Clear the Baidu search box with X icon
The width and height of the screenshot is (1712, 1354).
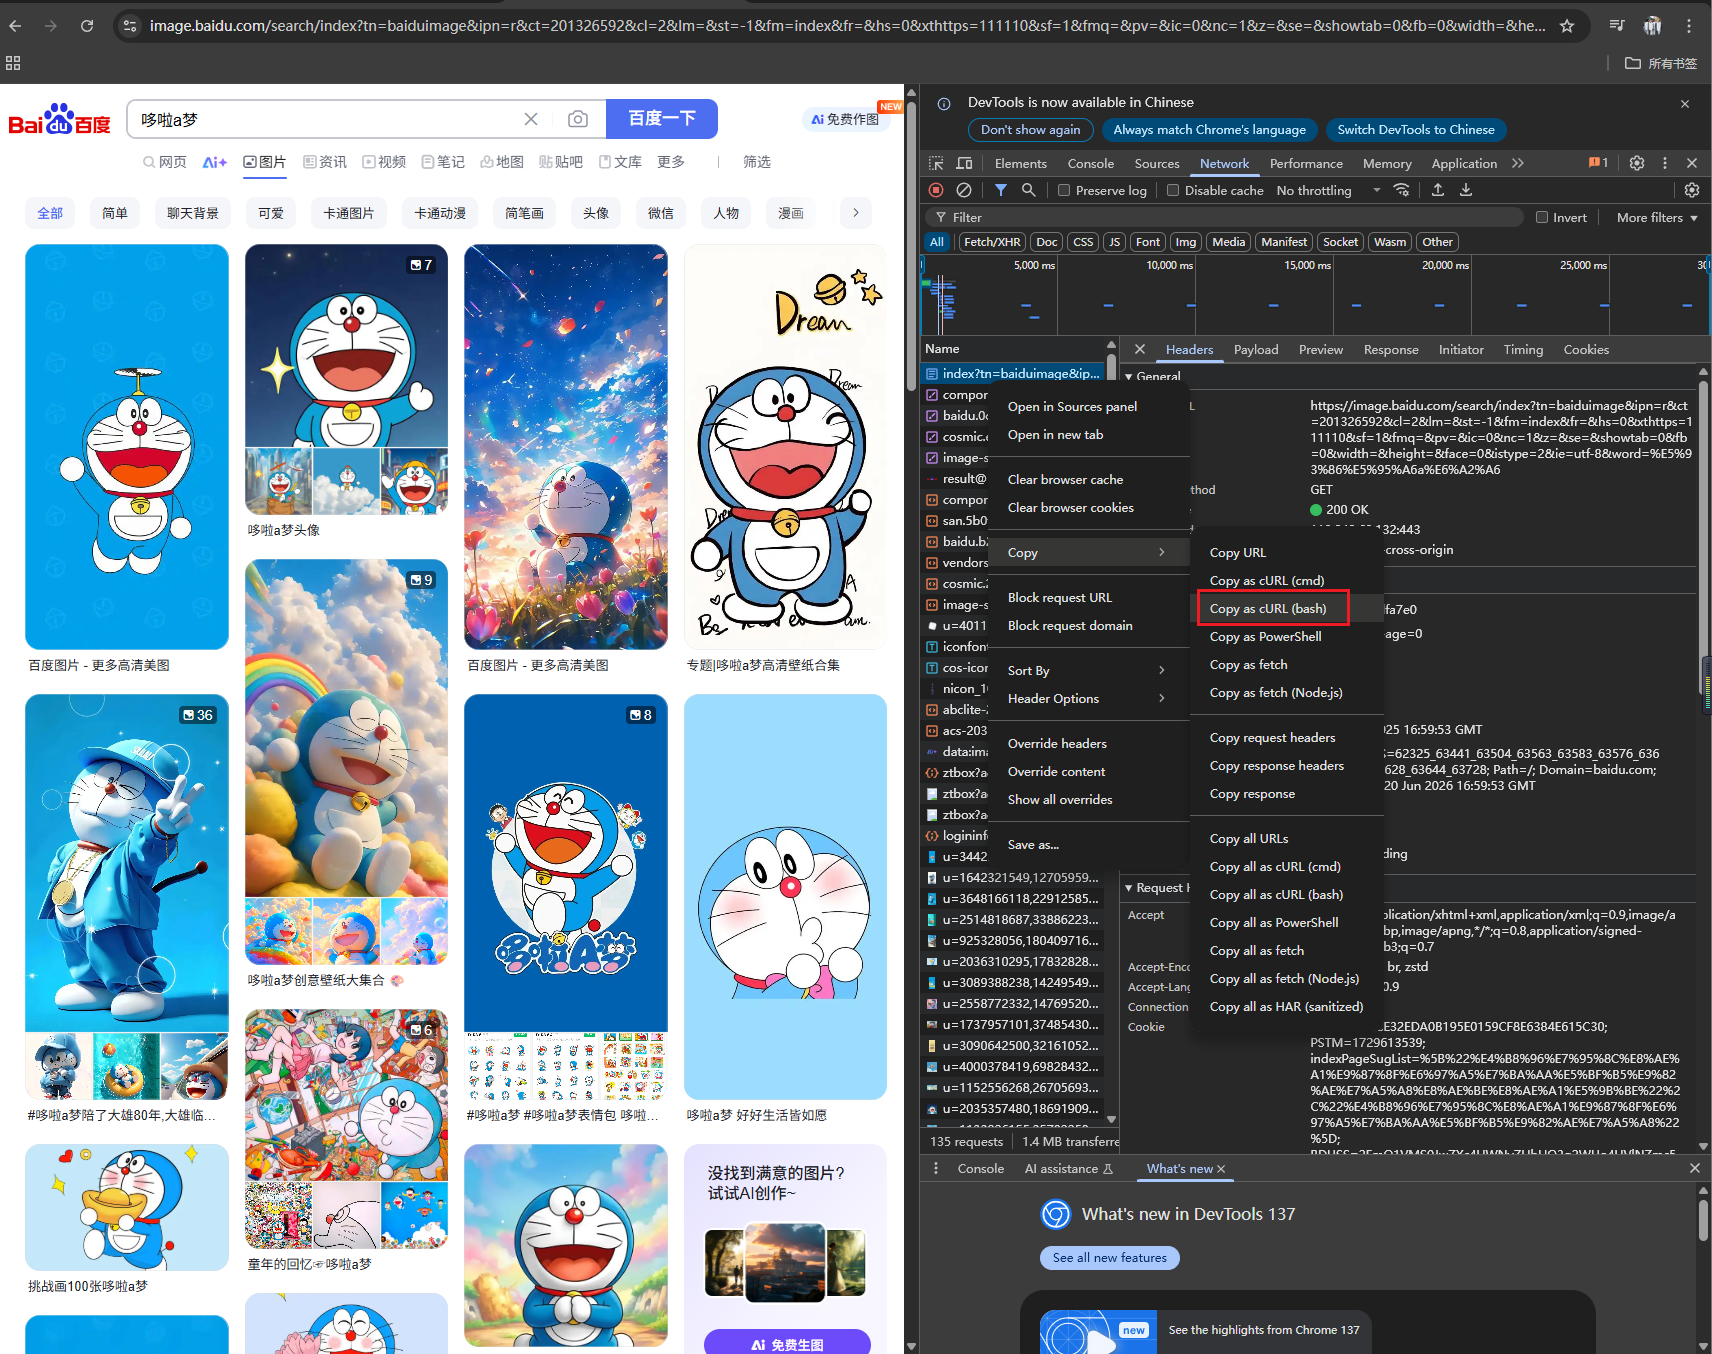tap(531, 119)
